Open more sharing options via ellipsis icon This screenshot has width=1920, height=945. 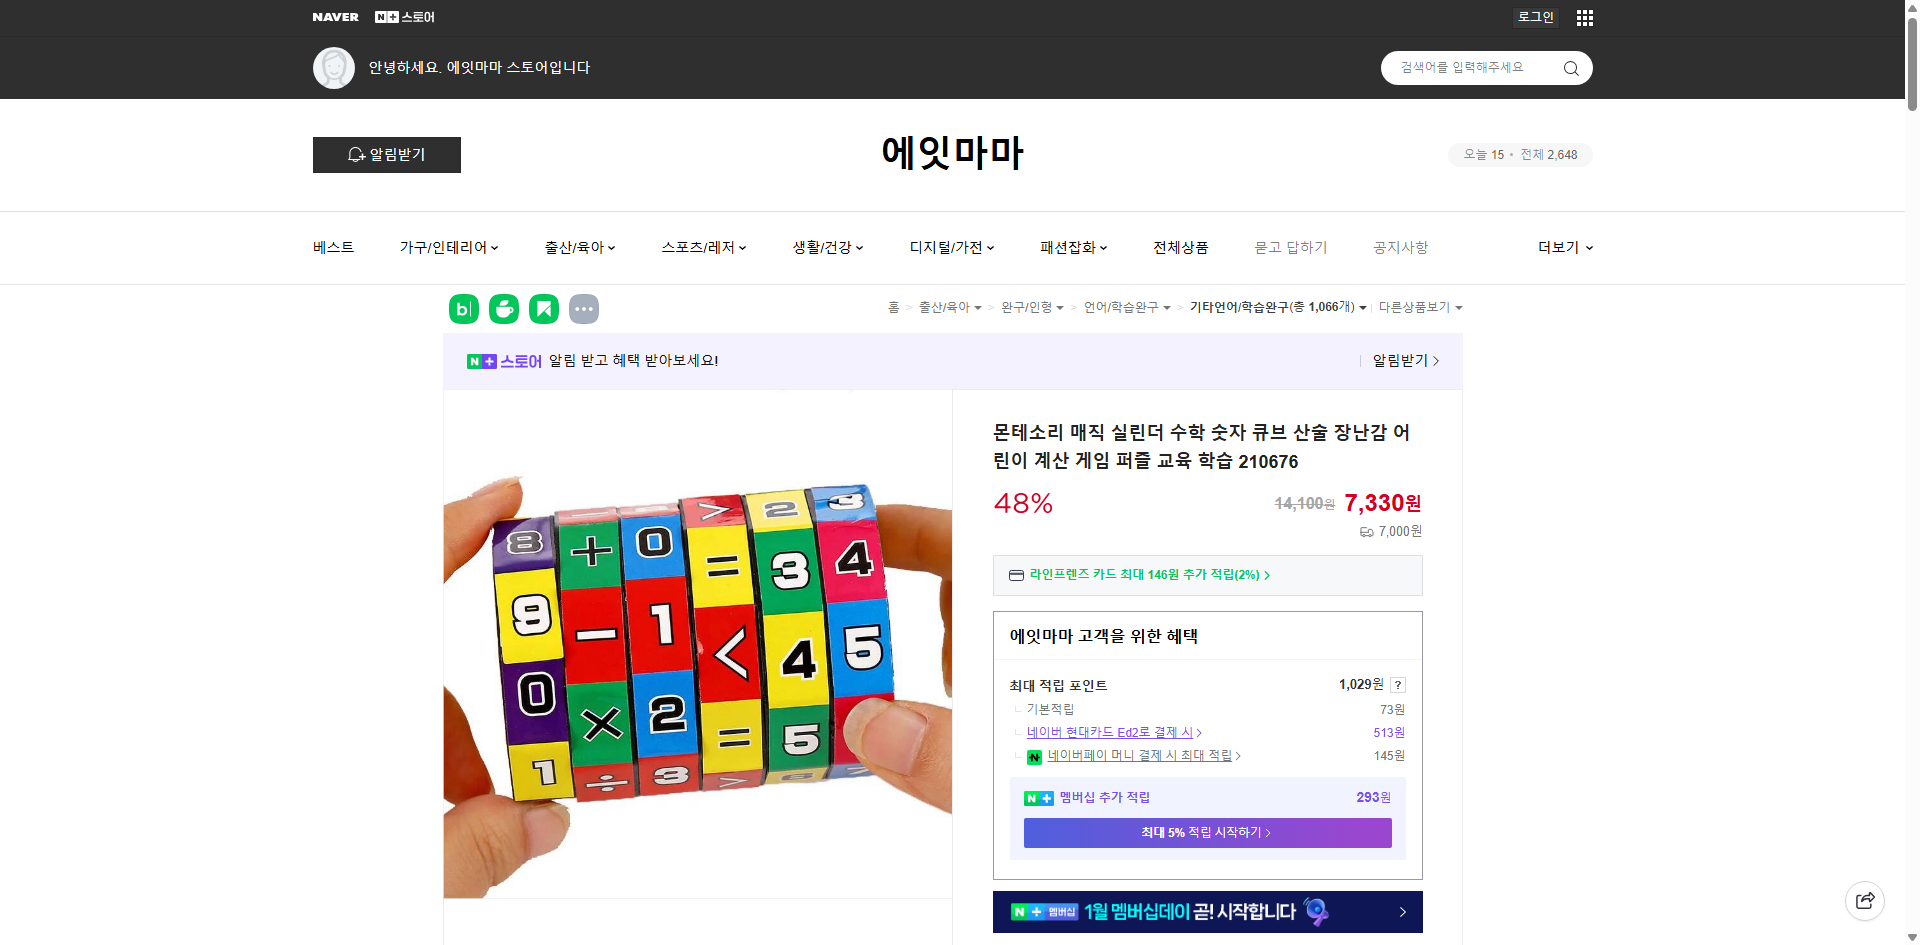[x=584, y=309]
